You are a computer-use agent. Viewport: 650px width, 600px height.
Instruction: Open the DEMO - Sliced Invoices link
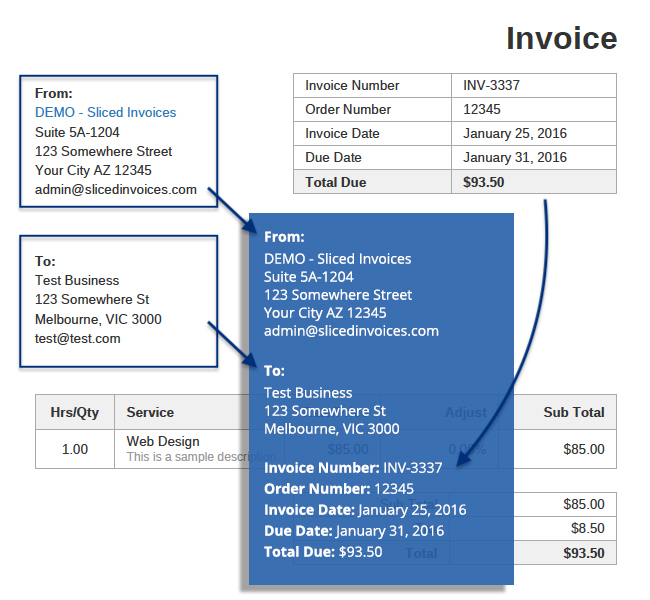tap(105, 113)
